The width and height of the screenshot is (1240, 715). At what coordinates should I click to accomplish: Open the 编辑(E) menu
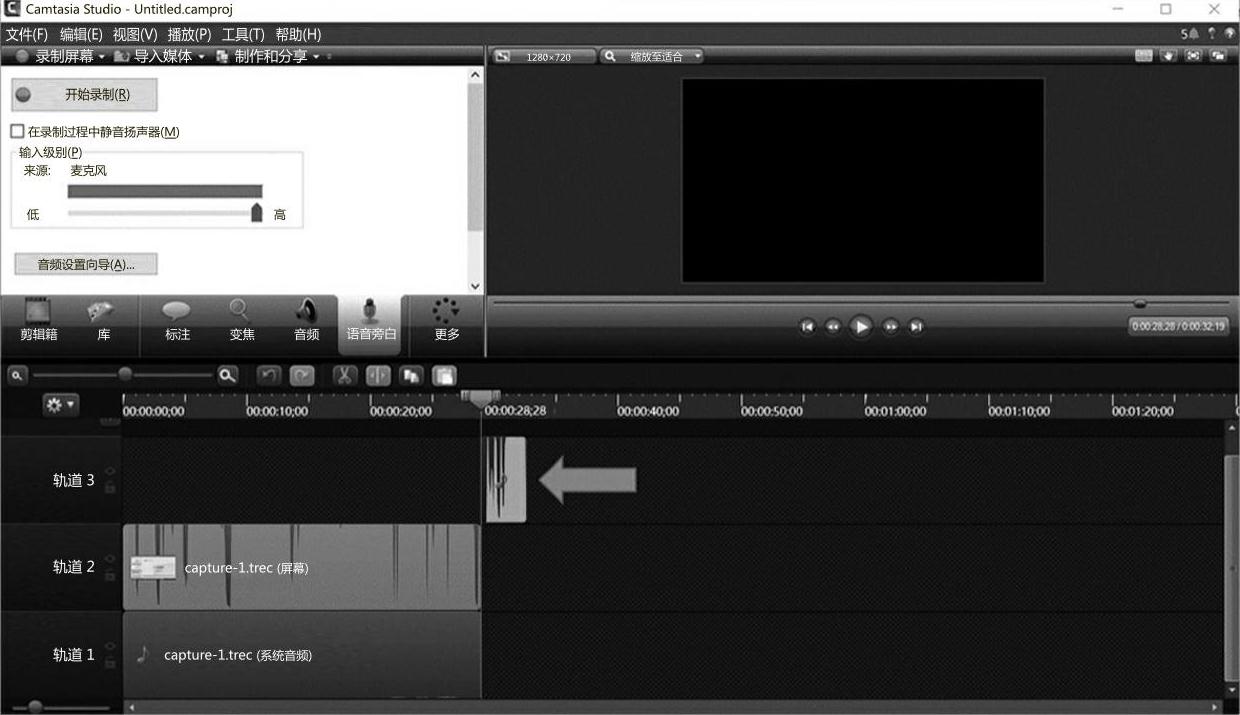click(x=81, y=34)
